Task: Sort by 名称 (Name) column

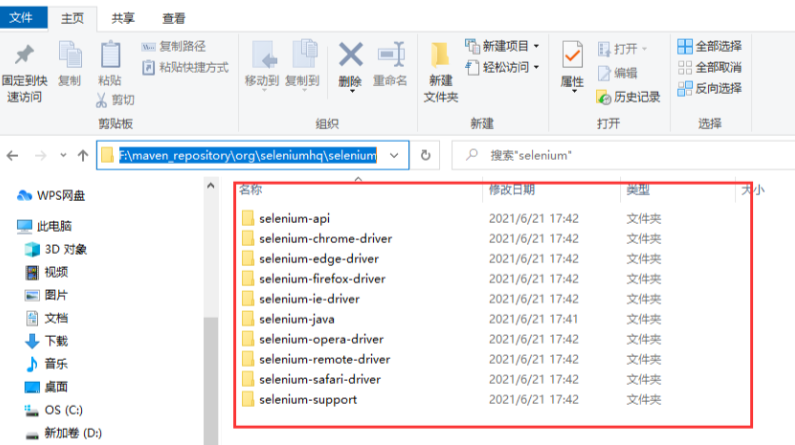Action: [x=250, y=190]
